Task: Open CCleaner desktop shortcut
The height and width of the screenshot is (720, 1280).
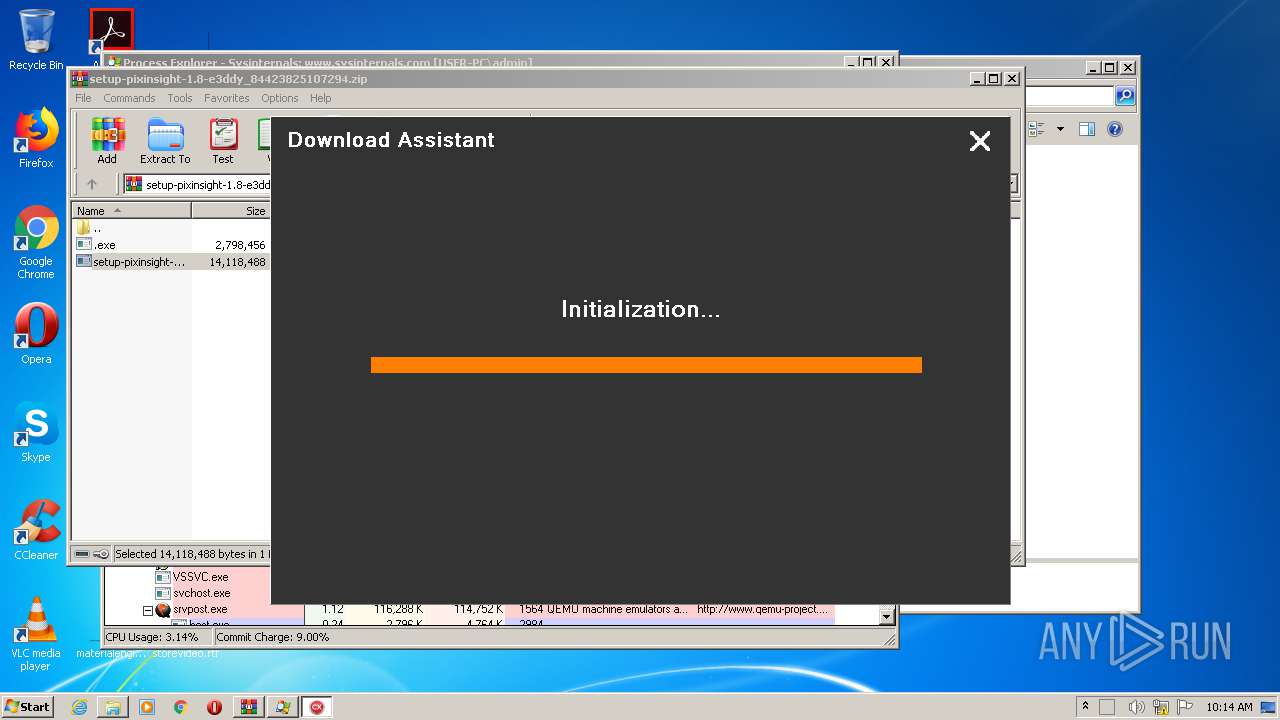Action: tap(36, 530)
